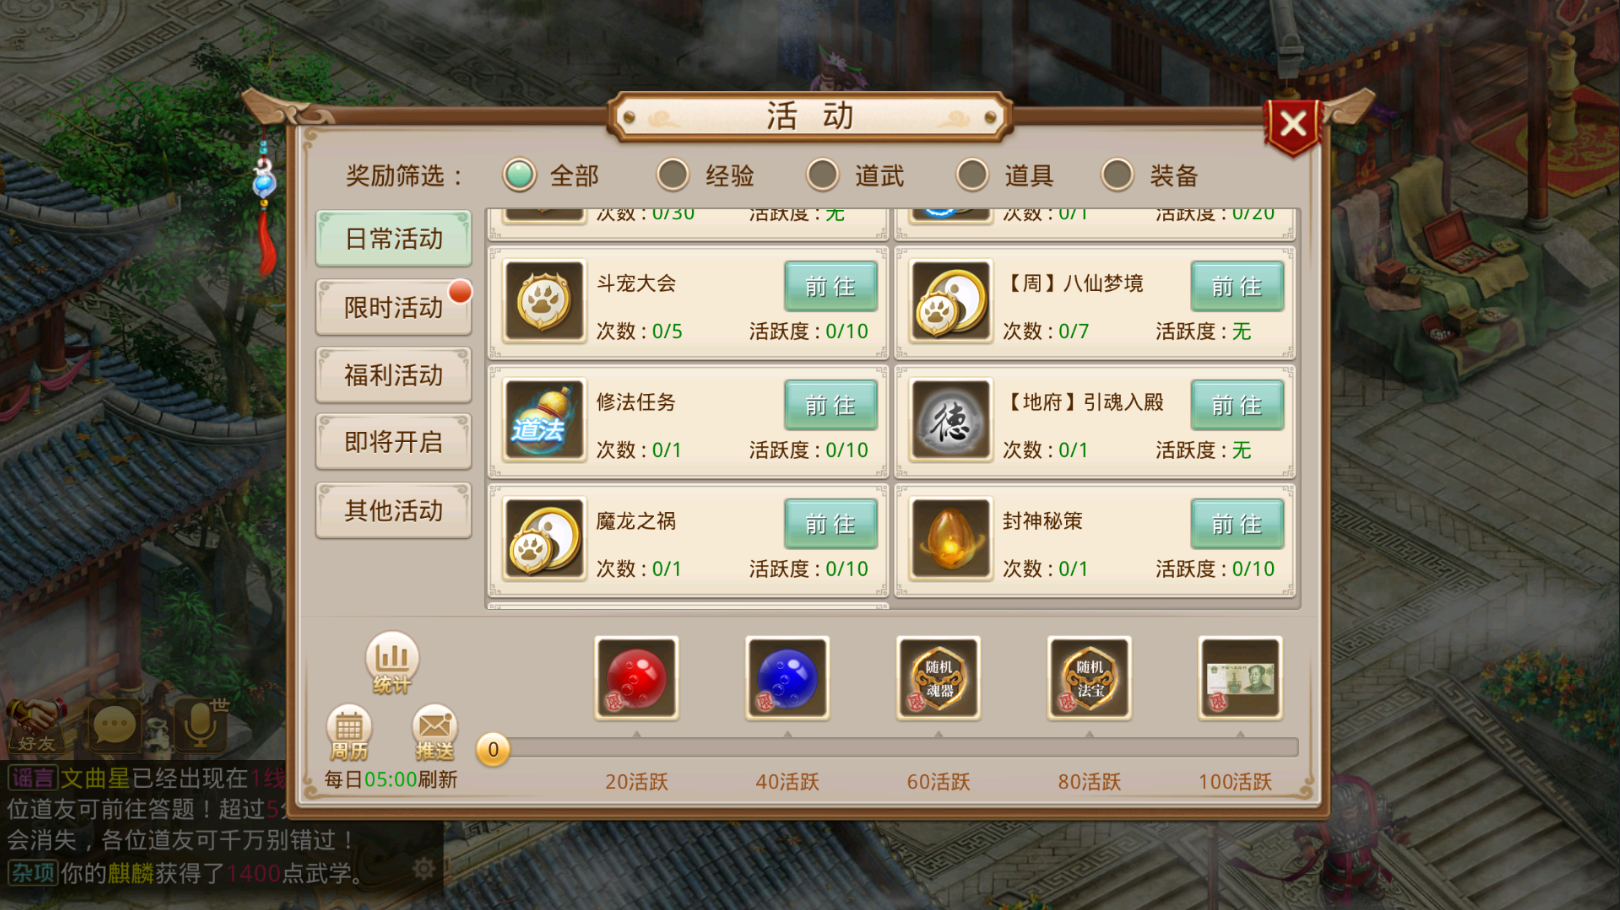1620x910 pixels.
Task: Tap the banknote 100活跃 reward
Action: click(1240, 678)
